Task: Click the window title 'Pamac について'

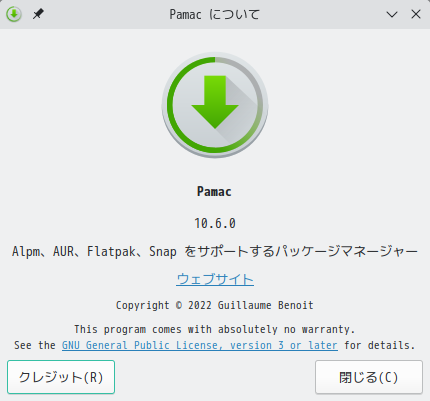Action: (x=215, y=14)
